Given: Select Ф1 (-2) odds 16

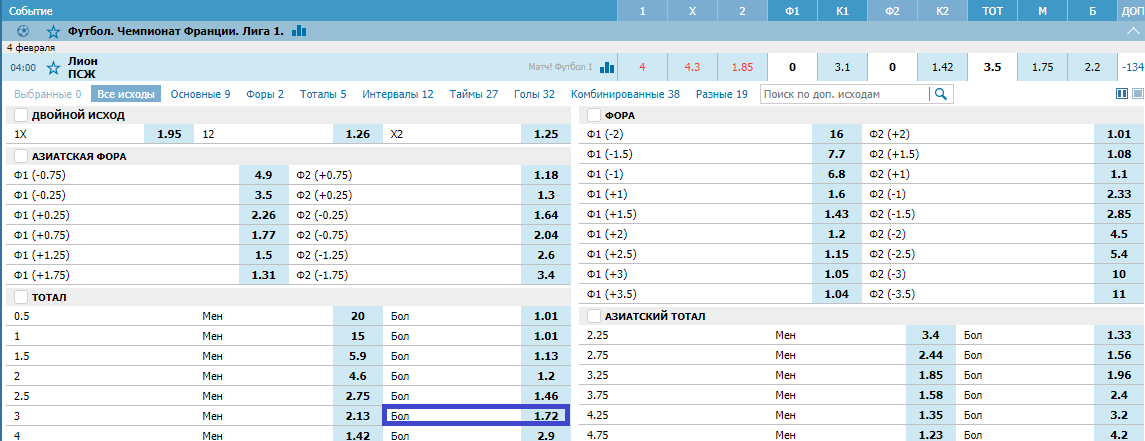Looking at the screenshot, I should [837, 134].
